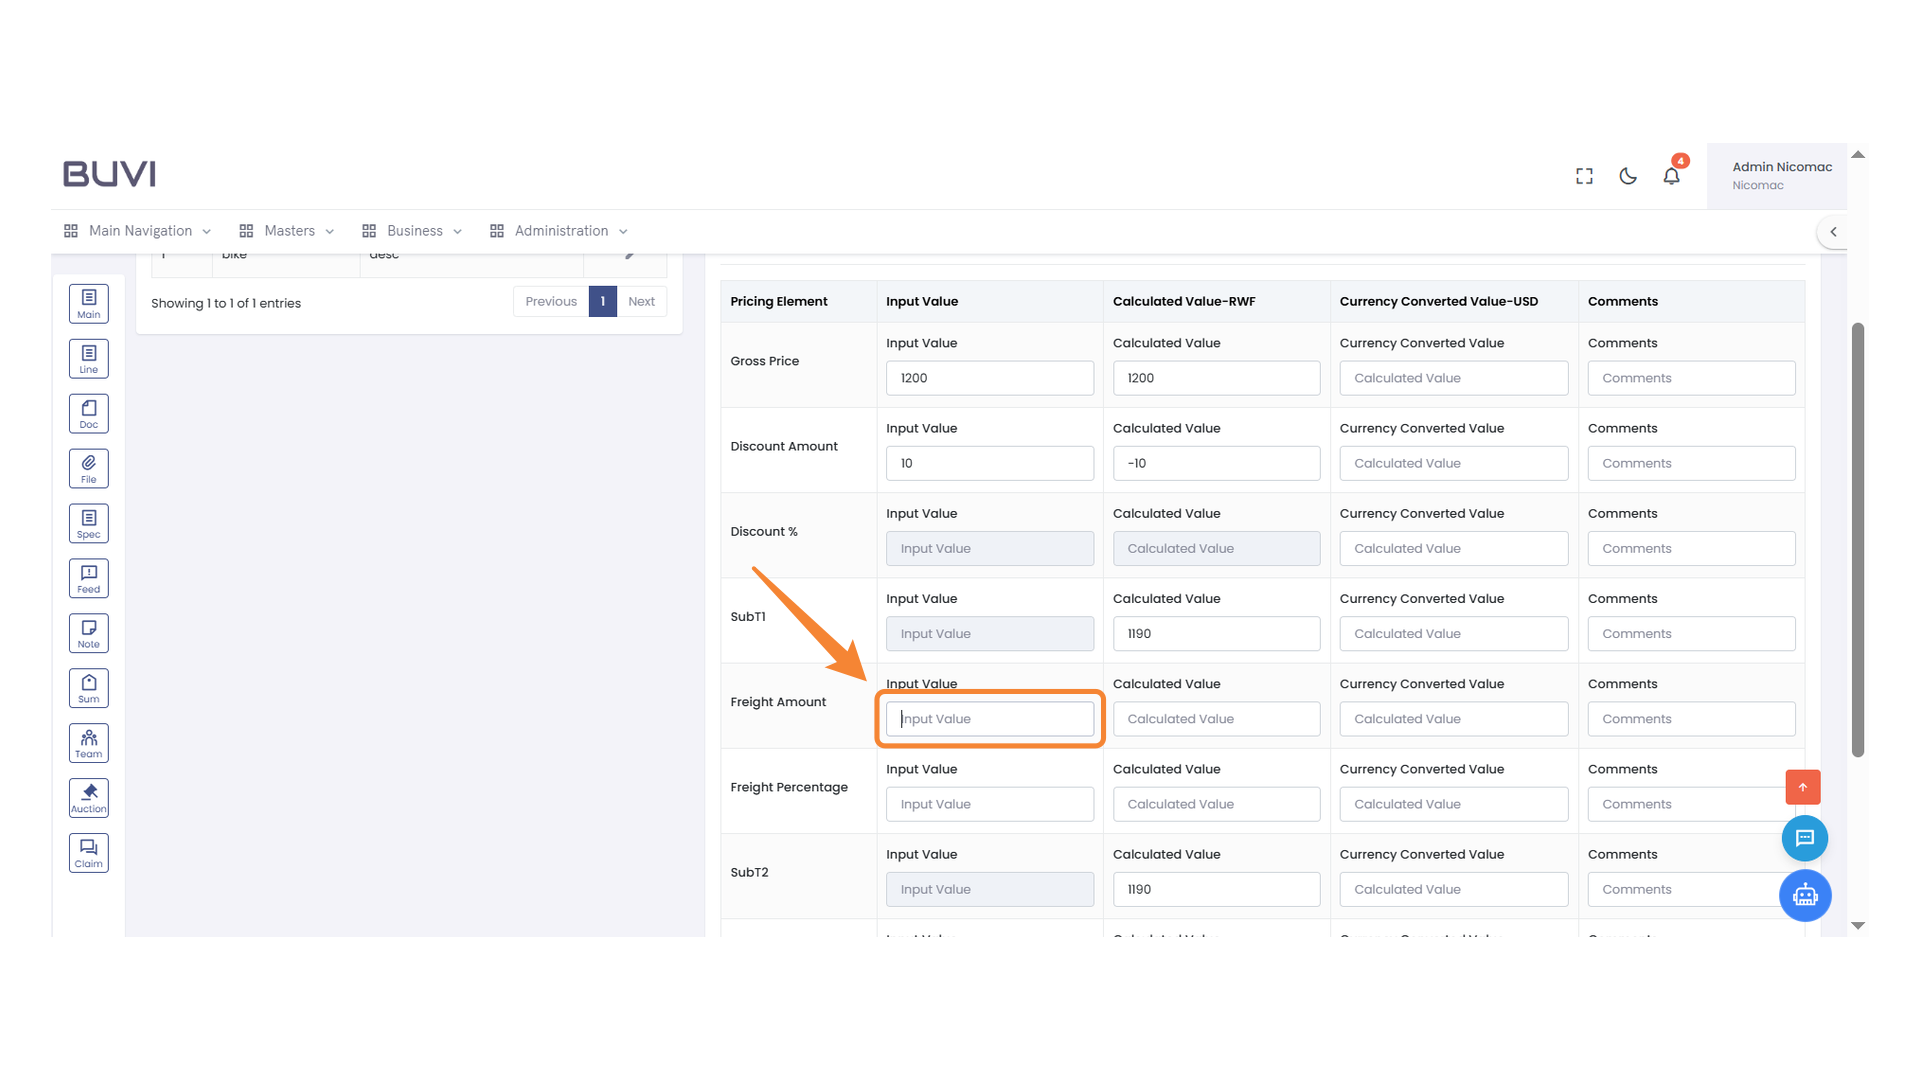Toggle fullscreen mode icon

point(1584,176)
